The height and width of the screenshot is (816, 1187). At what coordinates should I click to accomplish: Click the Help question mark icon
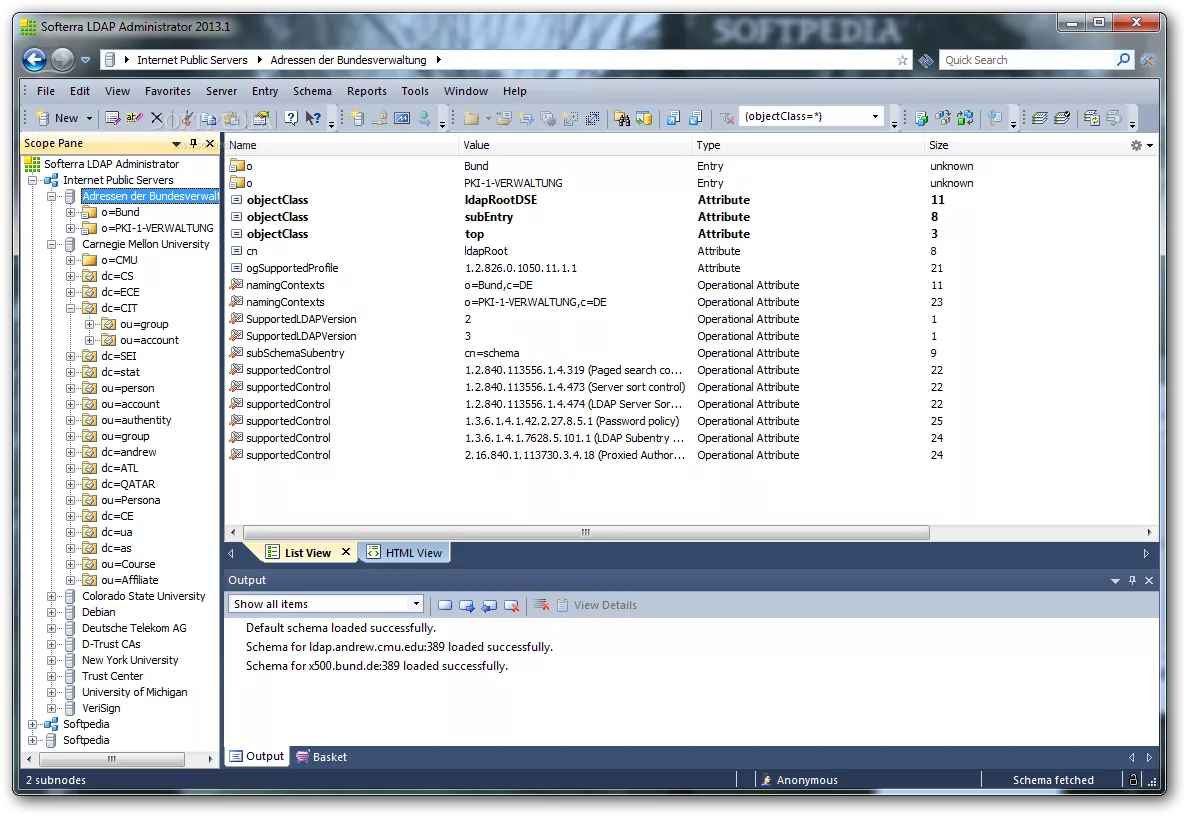[x=291, y=118]
